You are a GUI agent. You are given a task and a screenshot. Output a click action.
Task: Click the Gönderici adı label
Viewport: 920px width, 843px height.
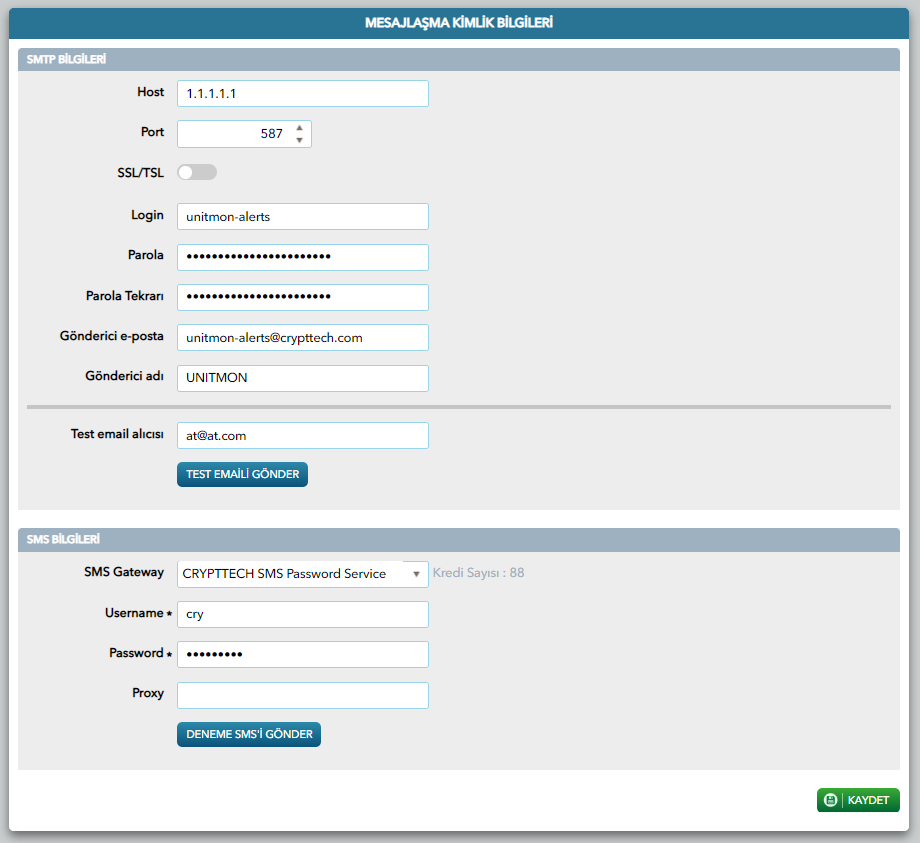[124, 376]
